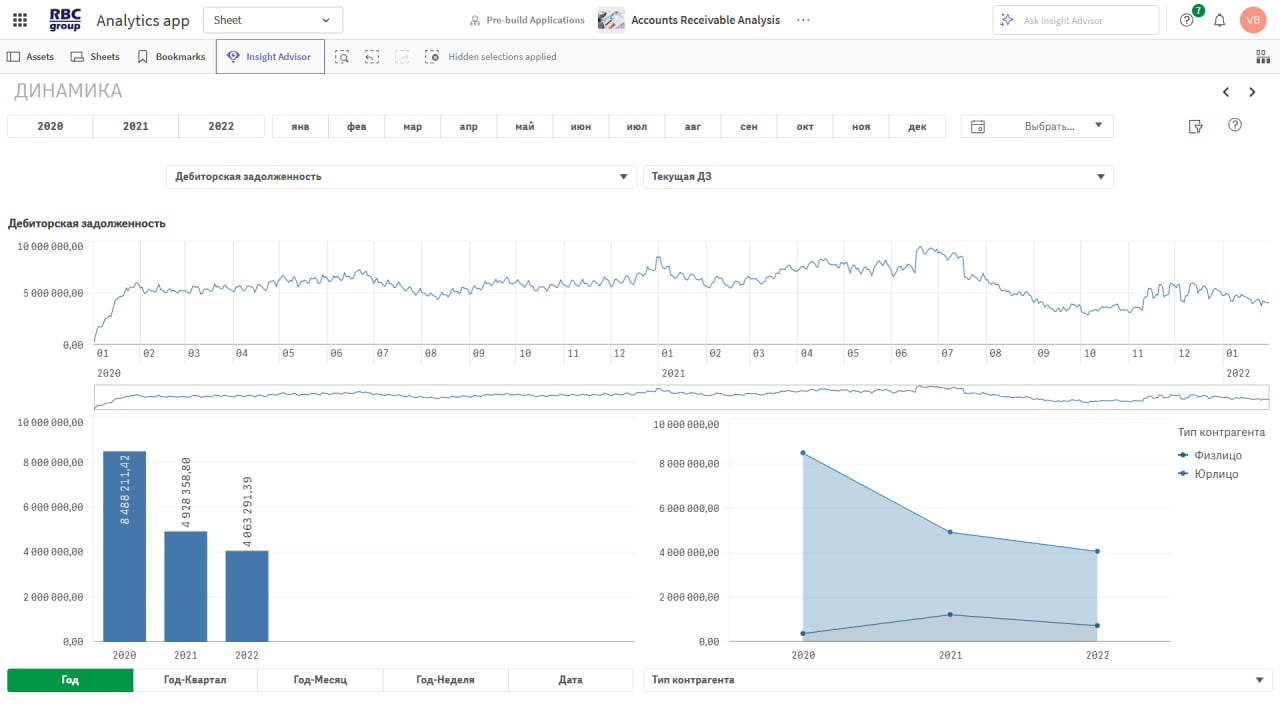Toggle the month filter «июн»
The width and height of the screenshot is (1280, 720).
[x=580, y=127]
